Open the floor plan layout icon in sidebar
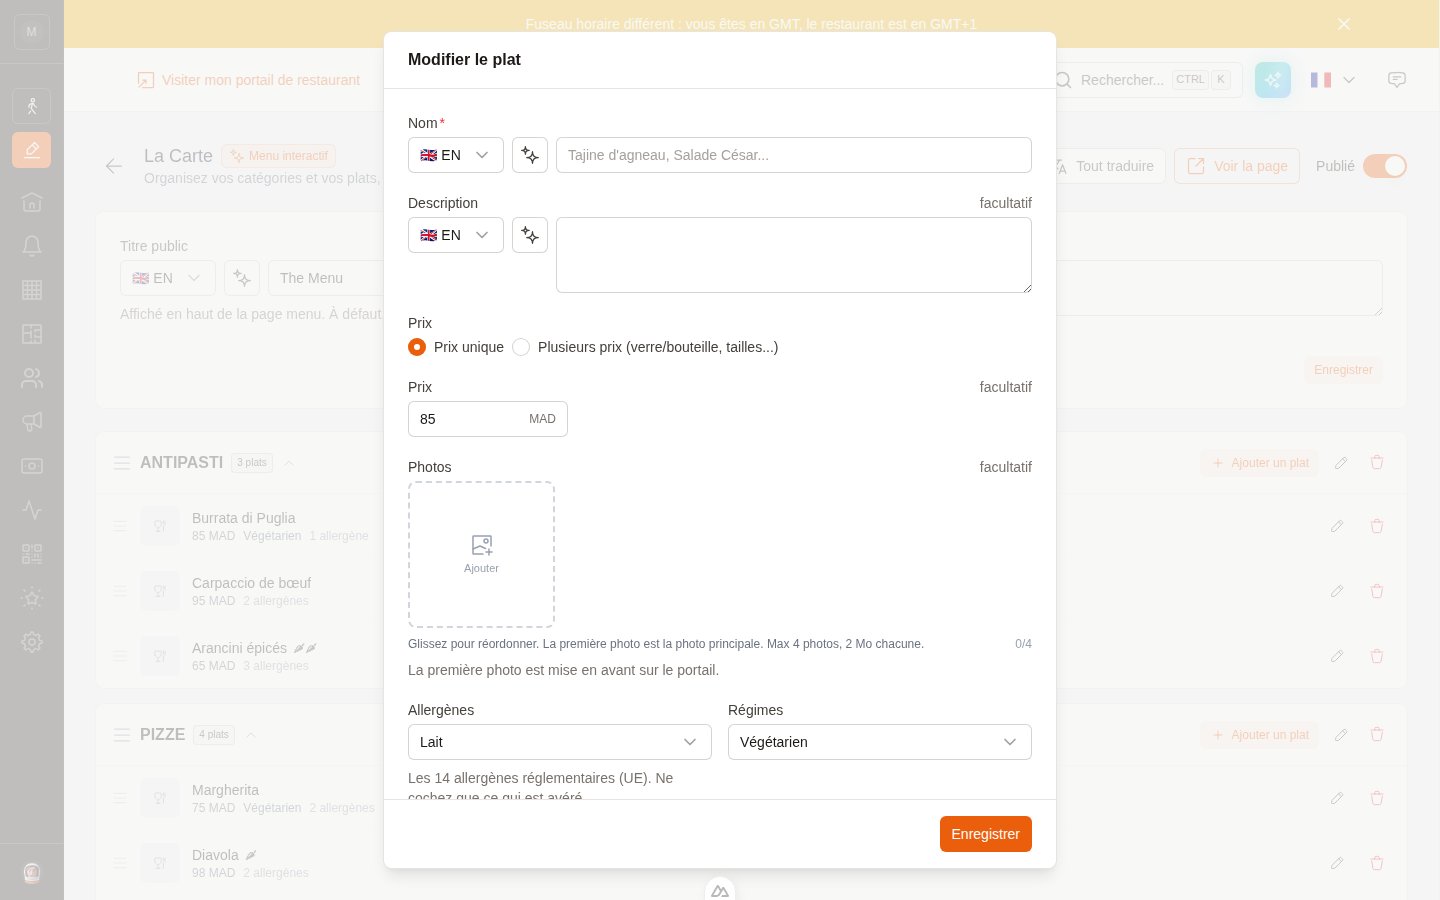The width and height of the screenshot is (1440, 900). [x=32, y=334]
